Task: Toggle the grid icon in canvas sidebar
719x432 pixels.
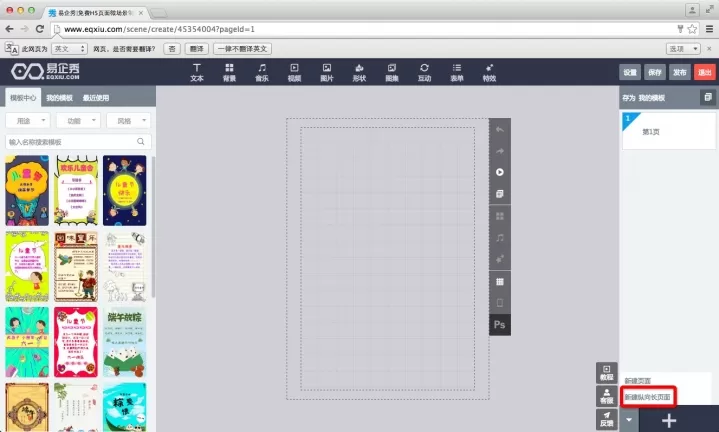Action: tap(500, 282)
